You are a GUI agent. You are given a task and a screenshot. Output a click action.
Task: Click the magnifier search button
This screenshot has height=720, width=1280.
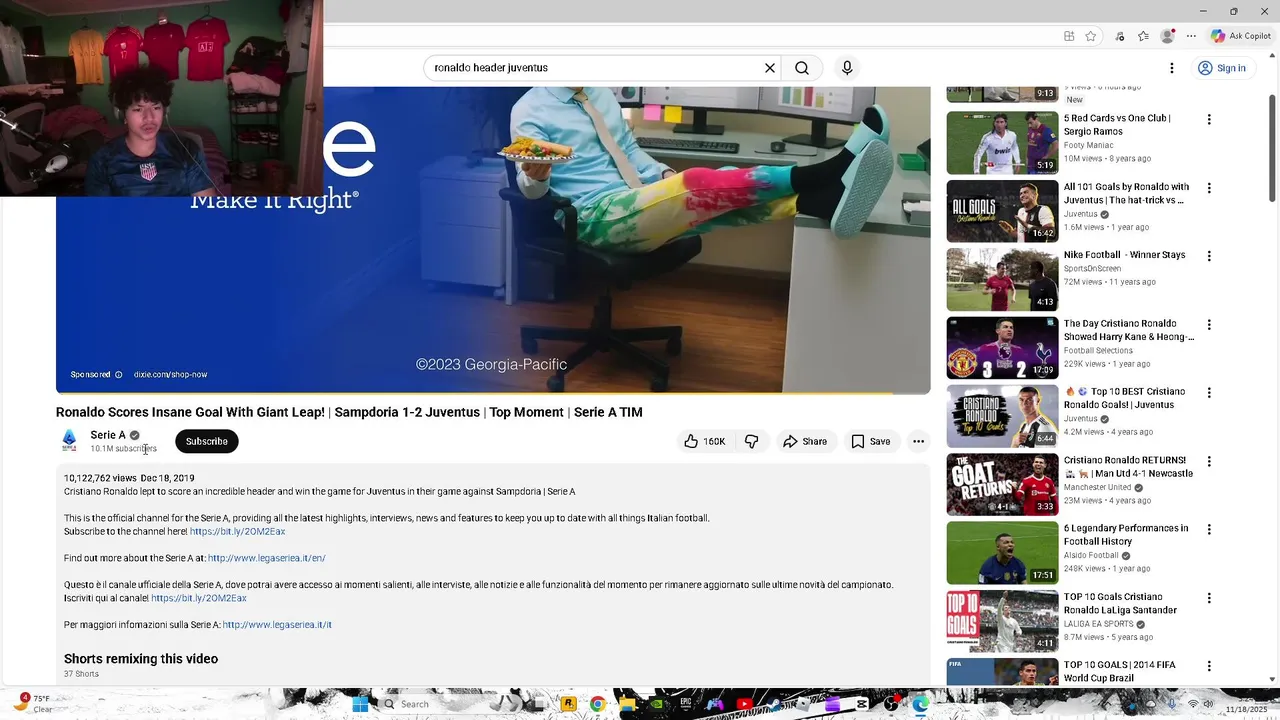[802, 68]
